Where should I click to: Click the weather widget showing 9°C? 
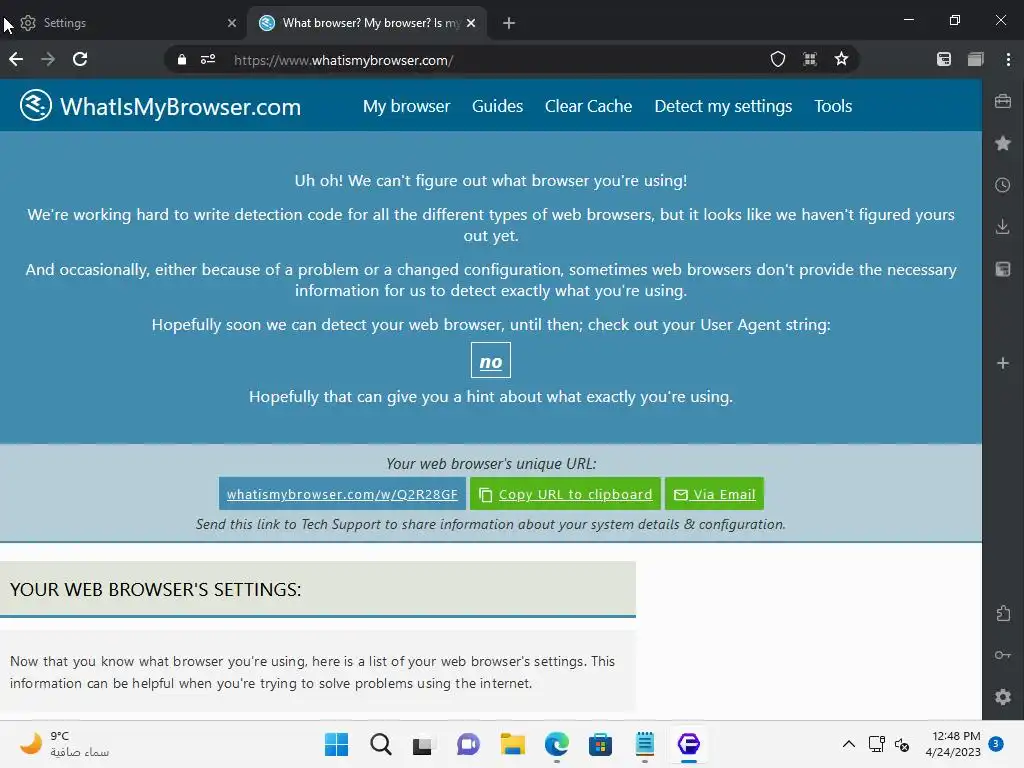click(x=64, y=744)
